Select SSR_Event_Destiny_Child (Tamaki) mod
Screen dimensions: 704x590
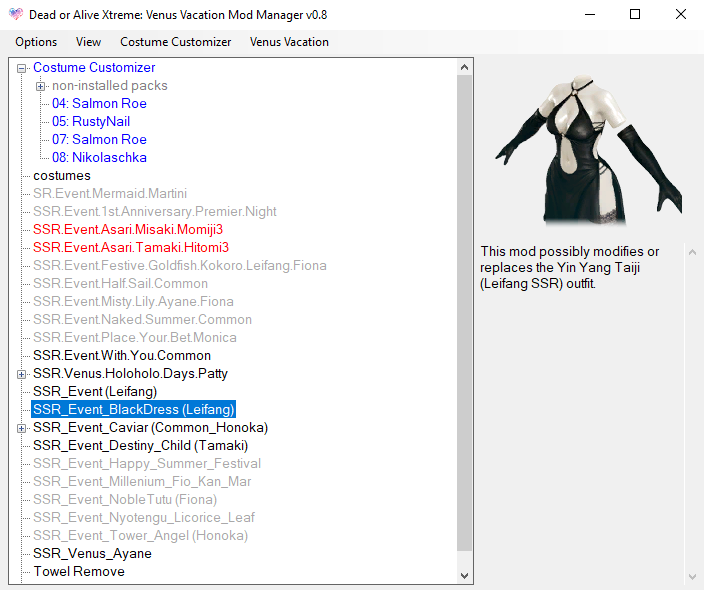pyautogui.click(x=141, y=445)
